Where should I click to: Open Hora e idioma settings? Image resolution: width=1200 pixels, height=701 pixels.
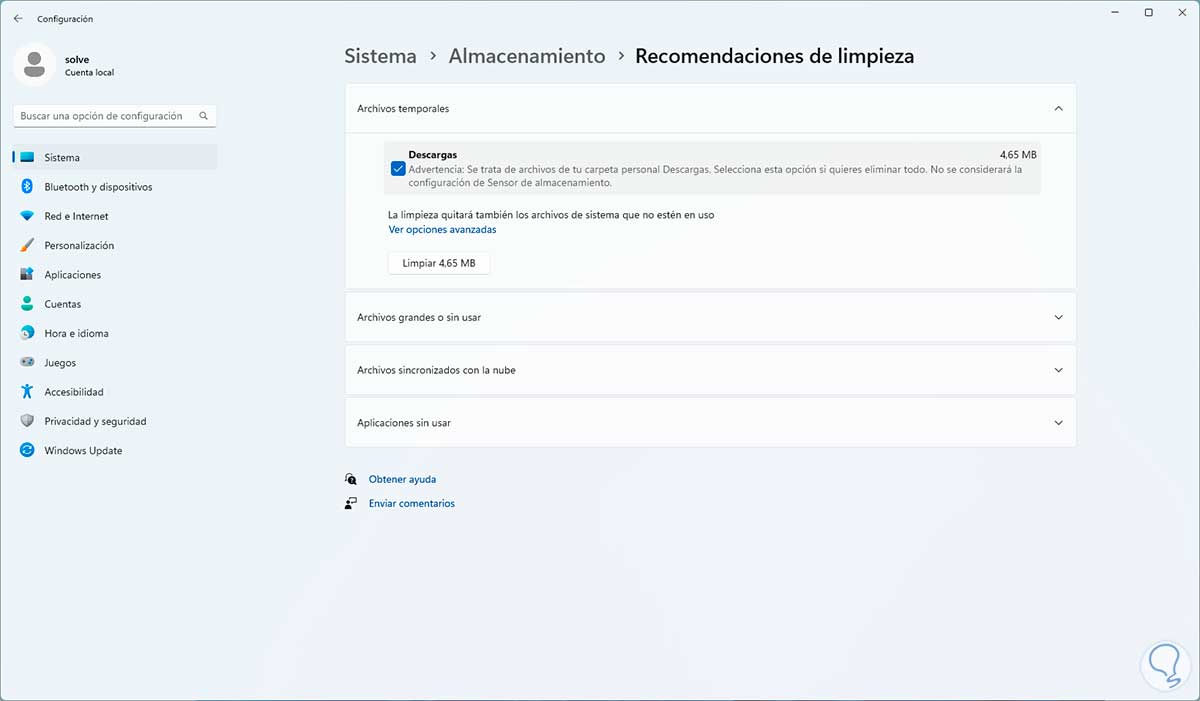coord(115,333)
